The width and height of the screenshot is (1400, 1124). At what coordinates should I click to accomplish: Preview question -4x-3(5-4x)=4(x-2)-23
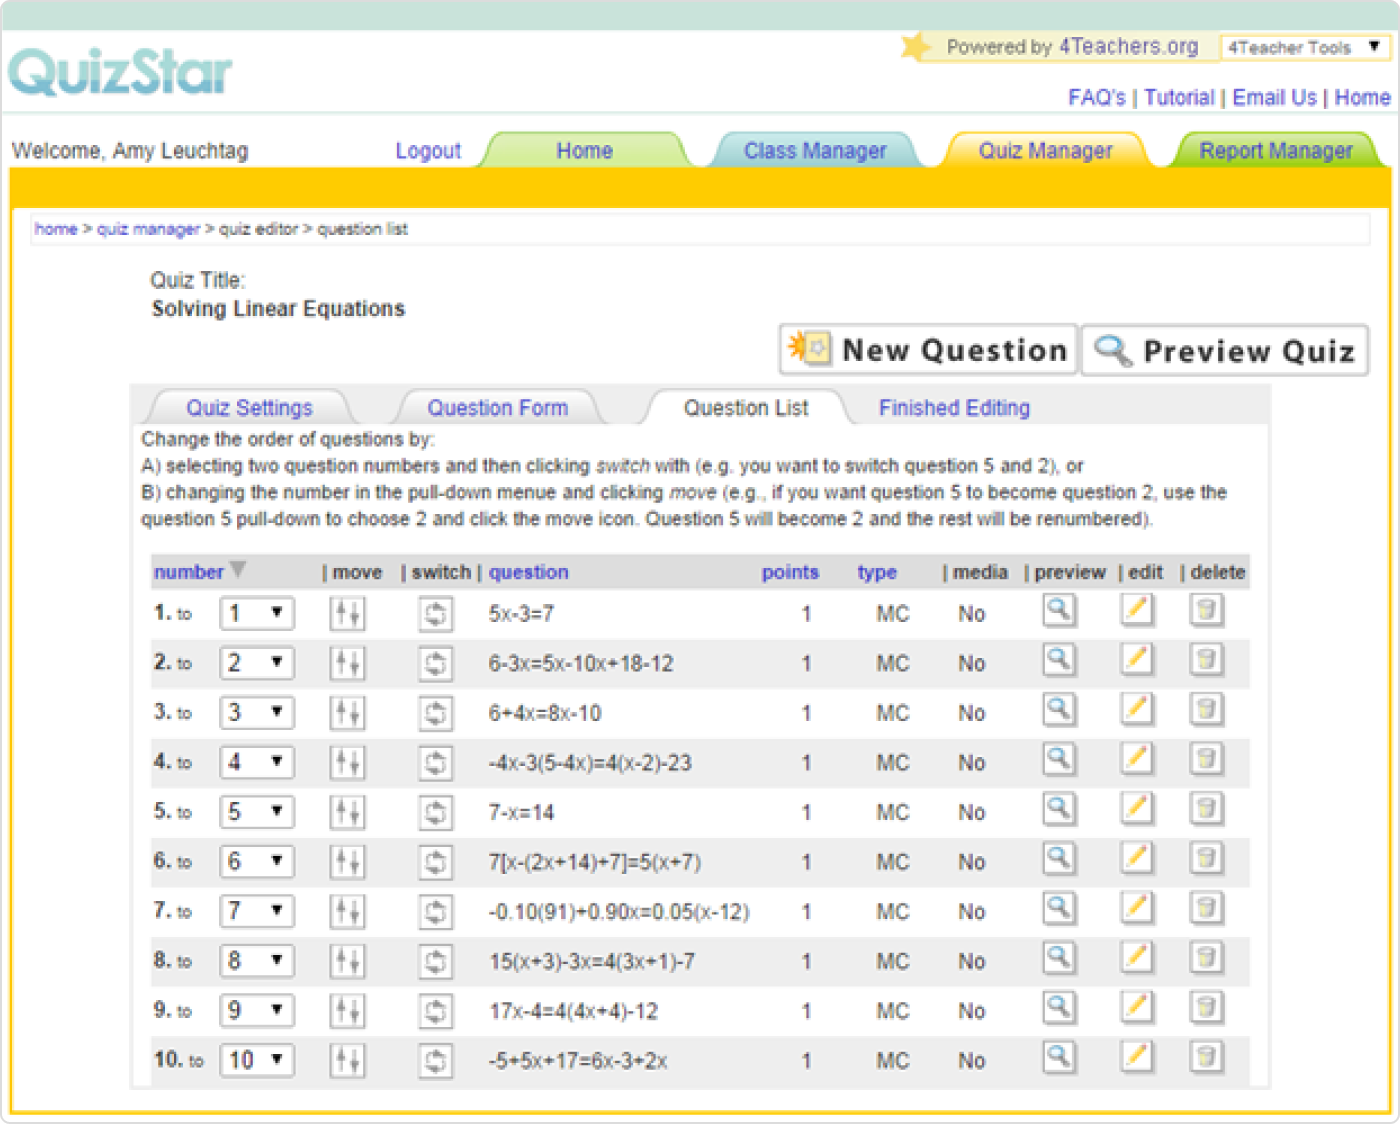pyautogui.click(x=1059, y=759)
